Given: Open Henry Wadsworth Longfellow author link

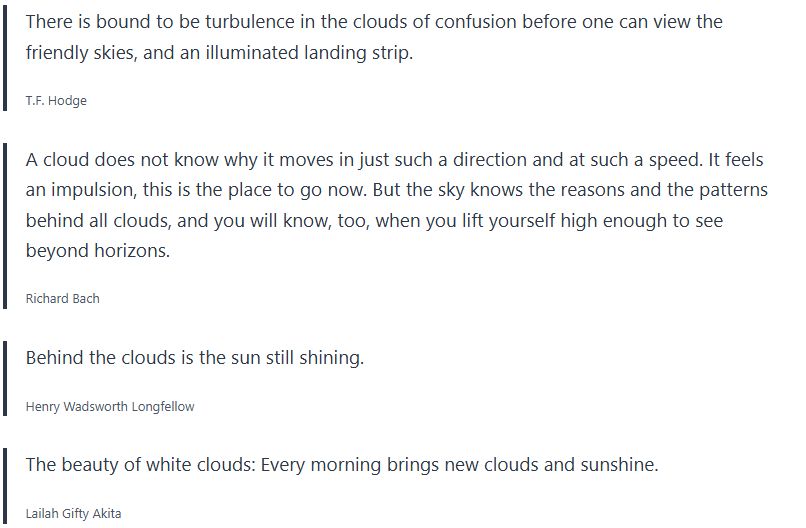Looking at the screenshot, I should 110,407.
